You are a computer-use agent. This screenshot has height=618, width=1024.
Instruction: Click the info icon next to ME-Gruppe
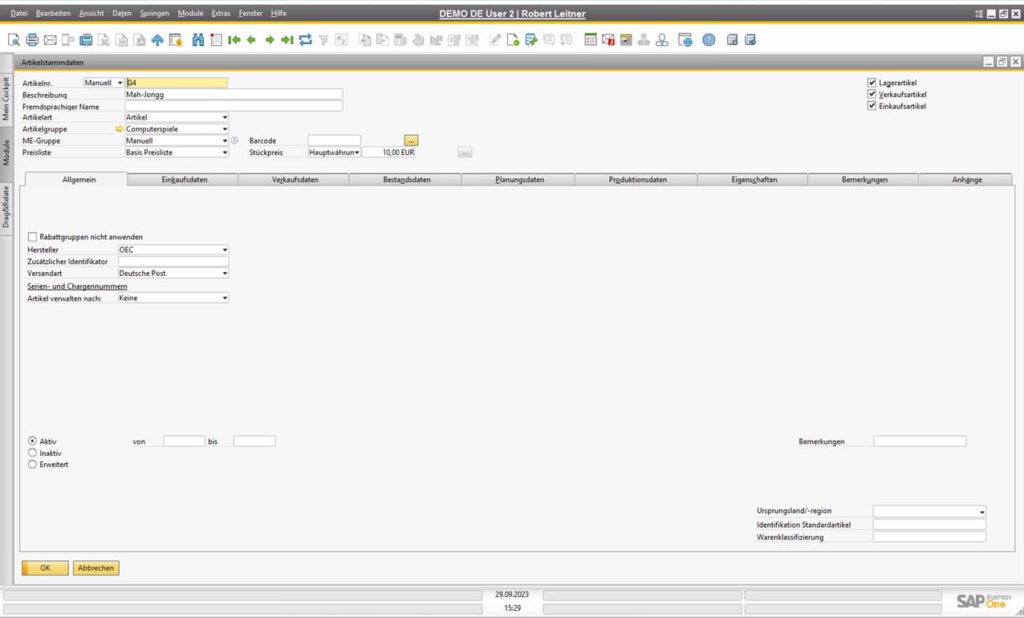point(234,140)
